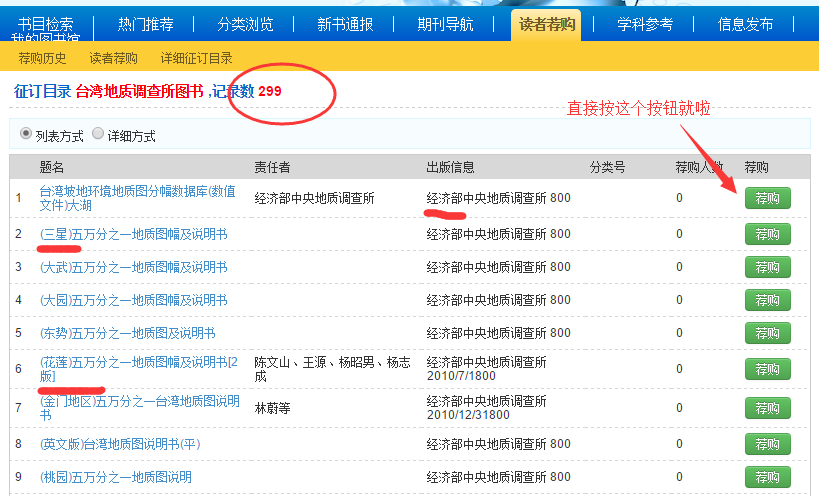Click 荐购 button for row 9 (桃园)
Image resolution: width=819 pixels, height=496 pixels.
(767, 477)
